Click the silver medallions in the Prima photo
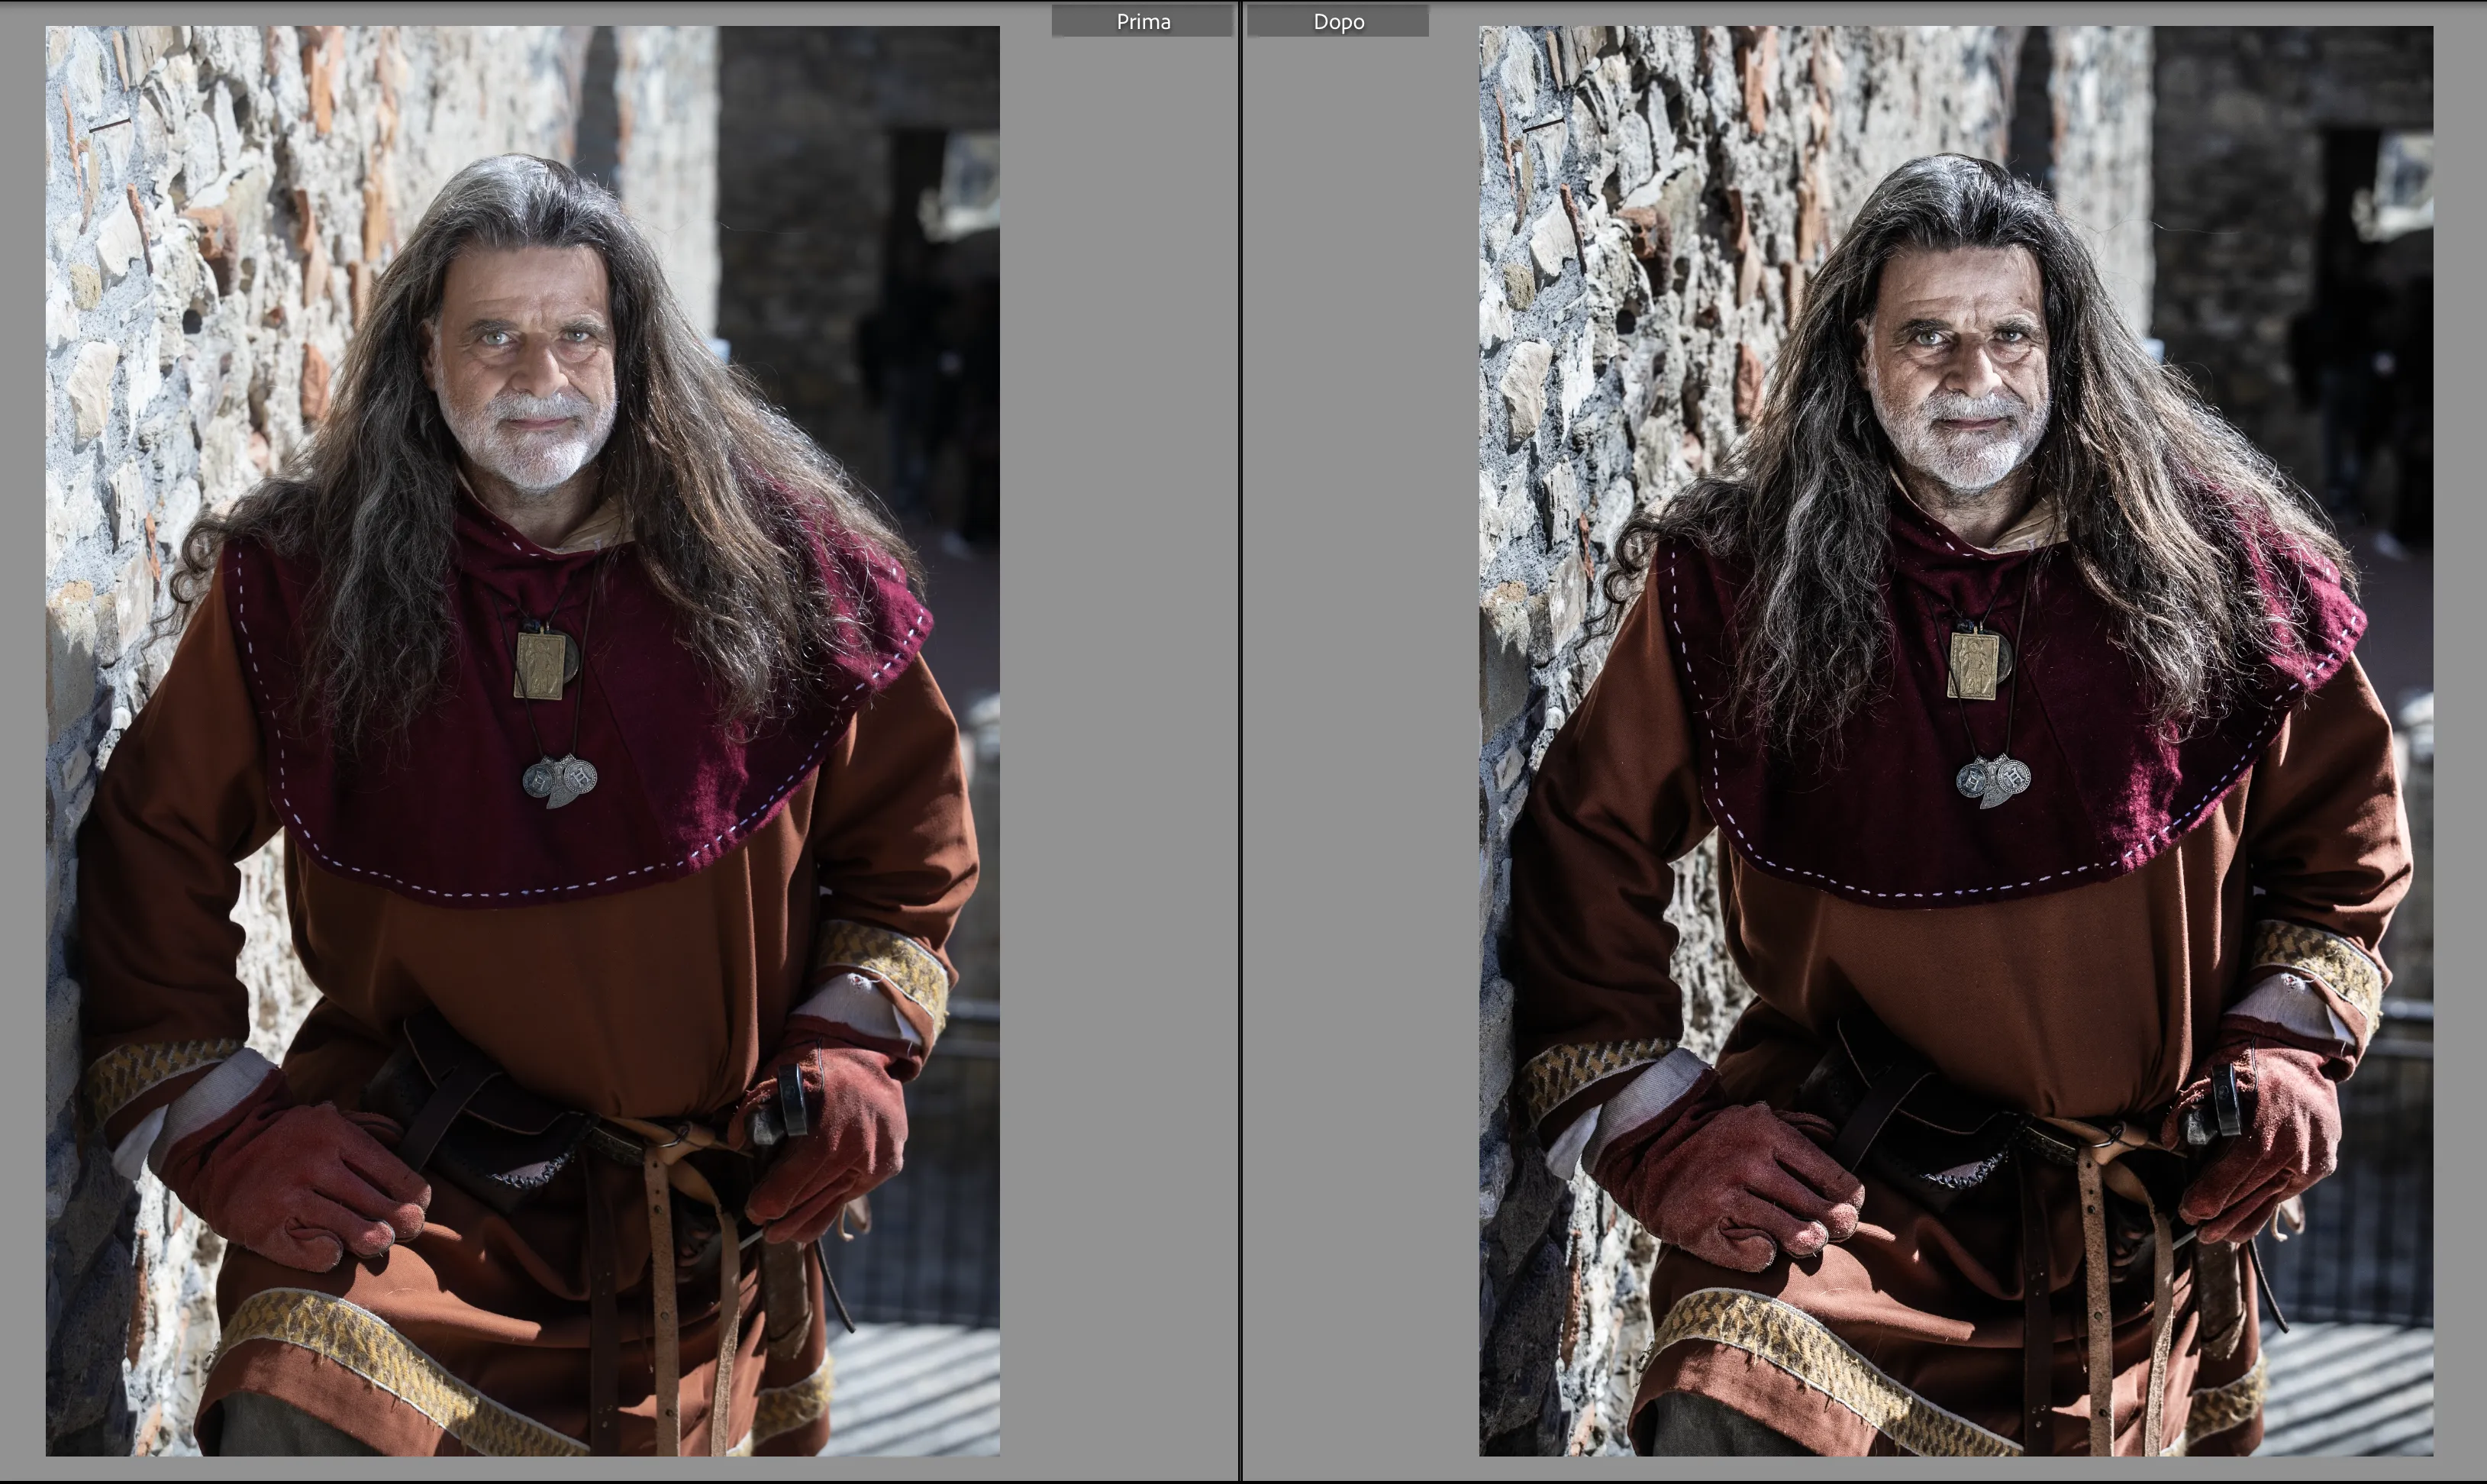2487x1484 pixels. coord(560,780)
